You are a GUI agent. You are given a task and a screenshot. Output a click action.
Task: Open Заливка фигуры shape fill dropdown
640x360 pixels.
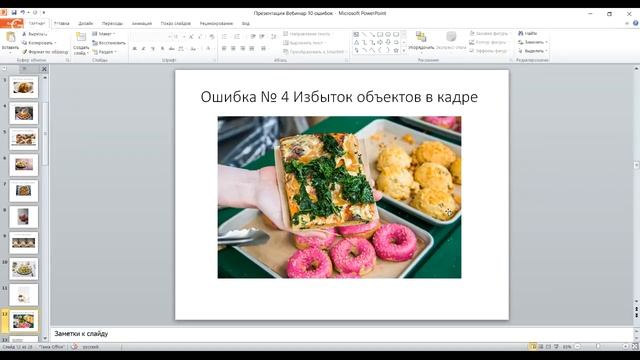point(489,33)
